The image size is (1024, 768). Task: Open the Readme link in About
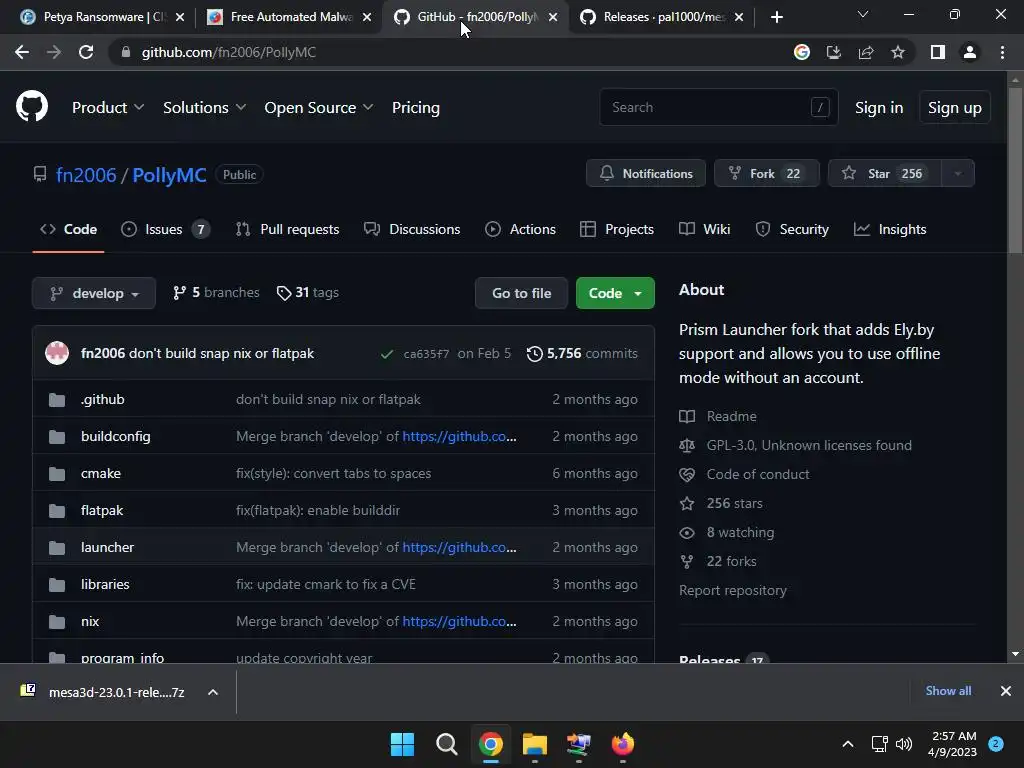click(731, 416)
